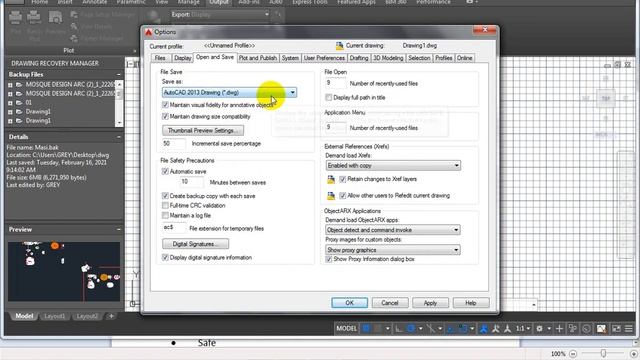
Task: Add a new layout with plus tab
Action: tap(111, 316)
